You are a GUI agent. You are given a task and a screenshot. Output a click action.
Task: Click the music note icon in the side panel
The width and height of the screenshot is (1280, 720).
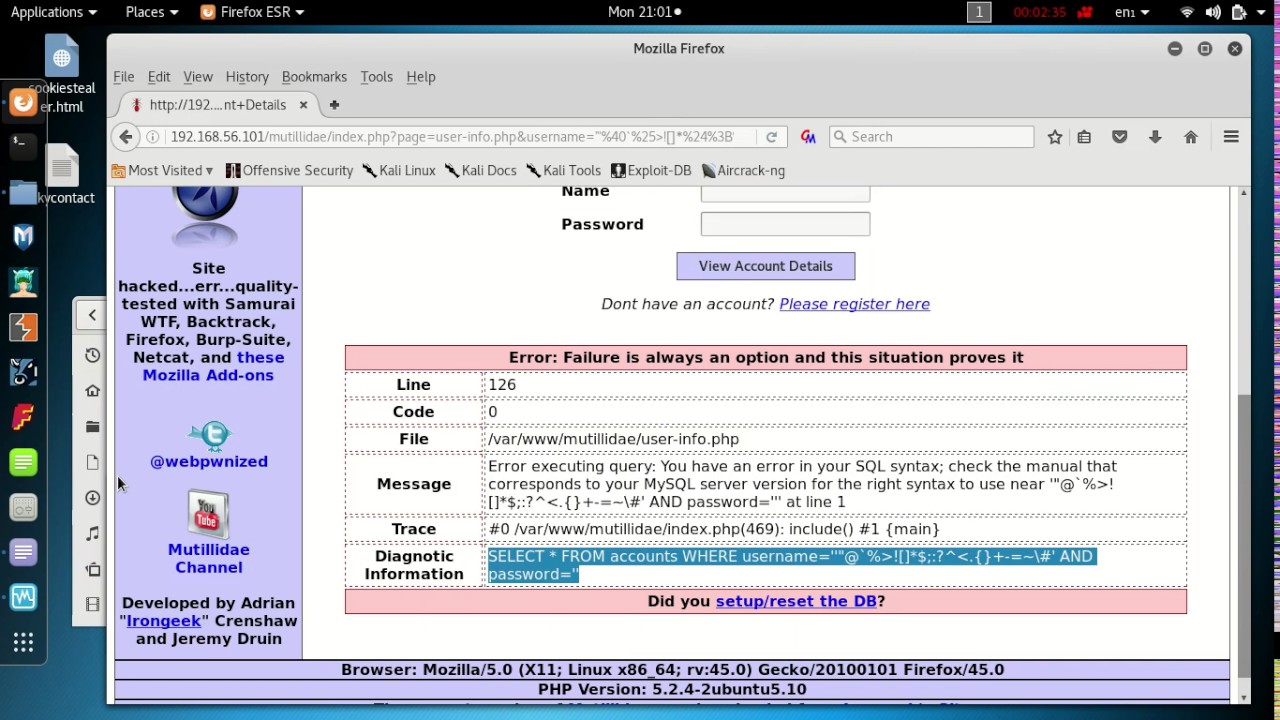[x=92, y=534]
